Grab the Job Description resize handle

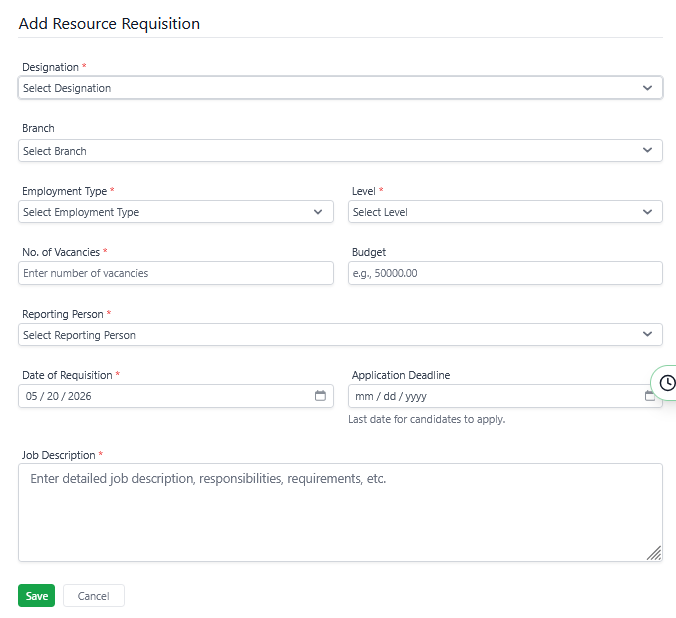654,553
